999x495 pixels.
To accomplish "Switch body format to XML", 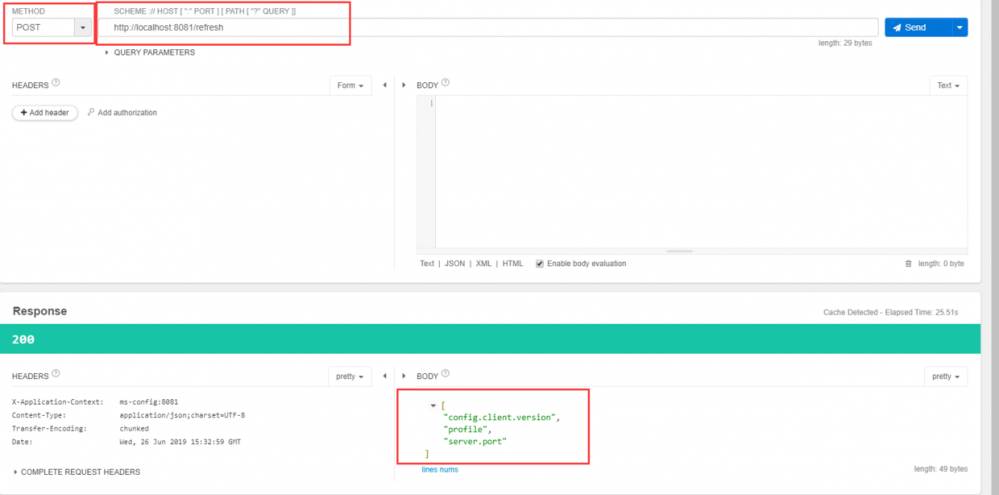I will point(484,263).
